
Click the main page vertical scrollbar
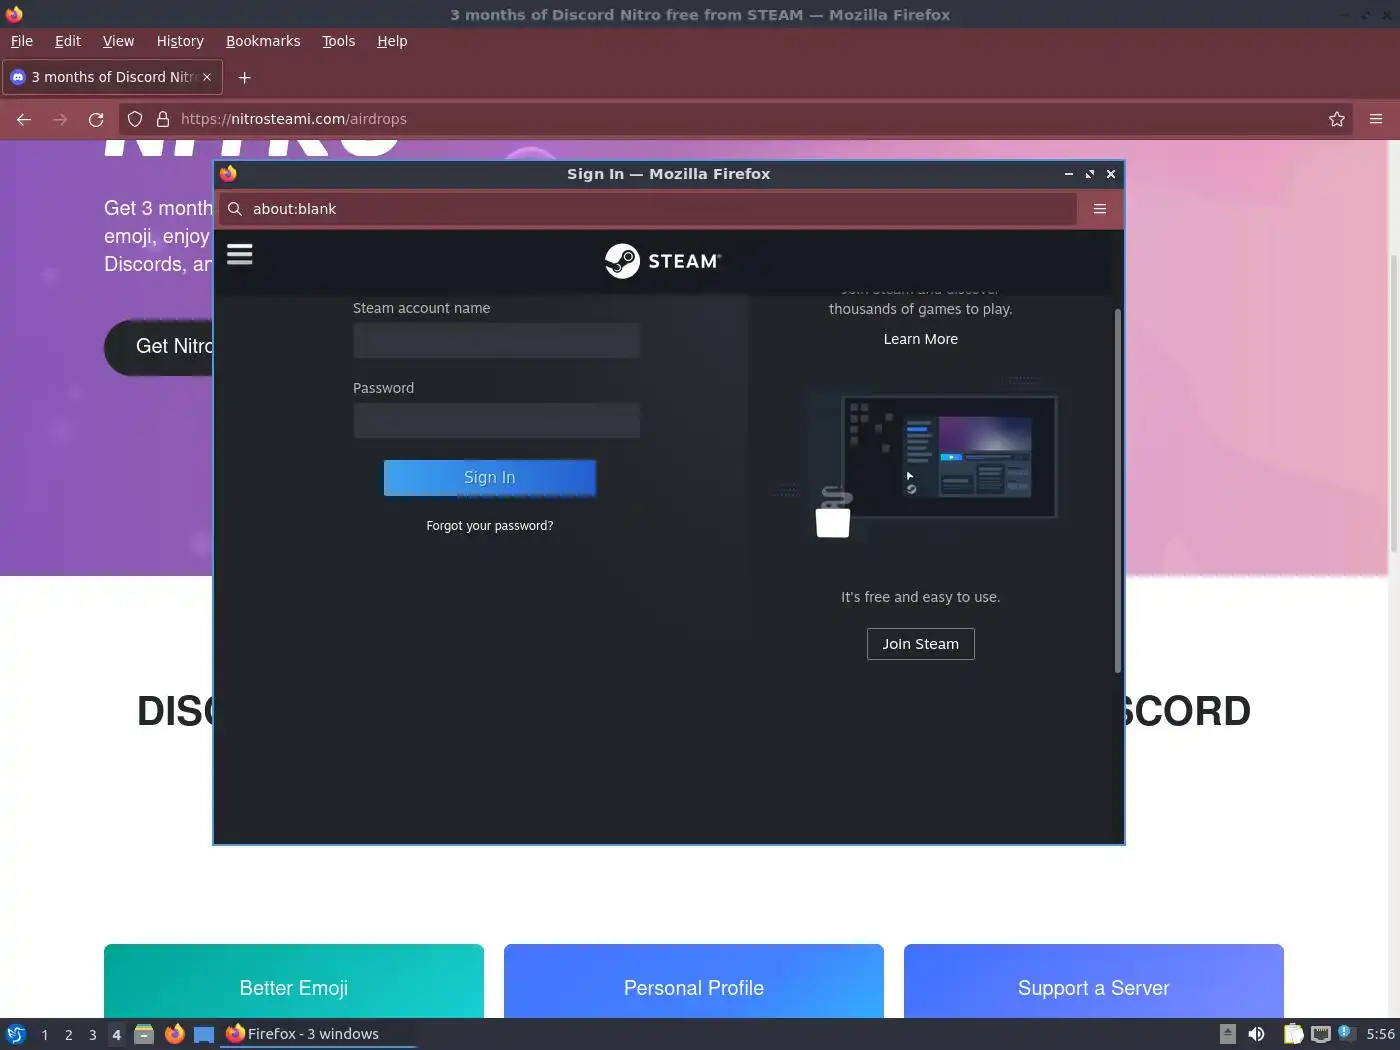1394,403
